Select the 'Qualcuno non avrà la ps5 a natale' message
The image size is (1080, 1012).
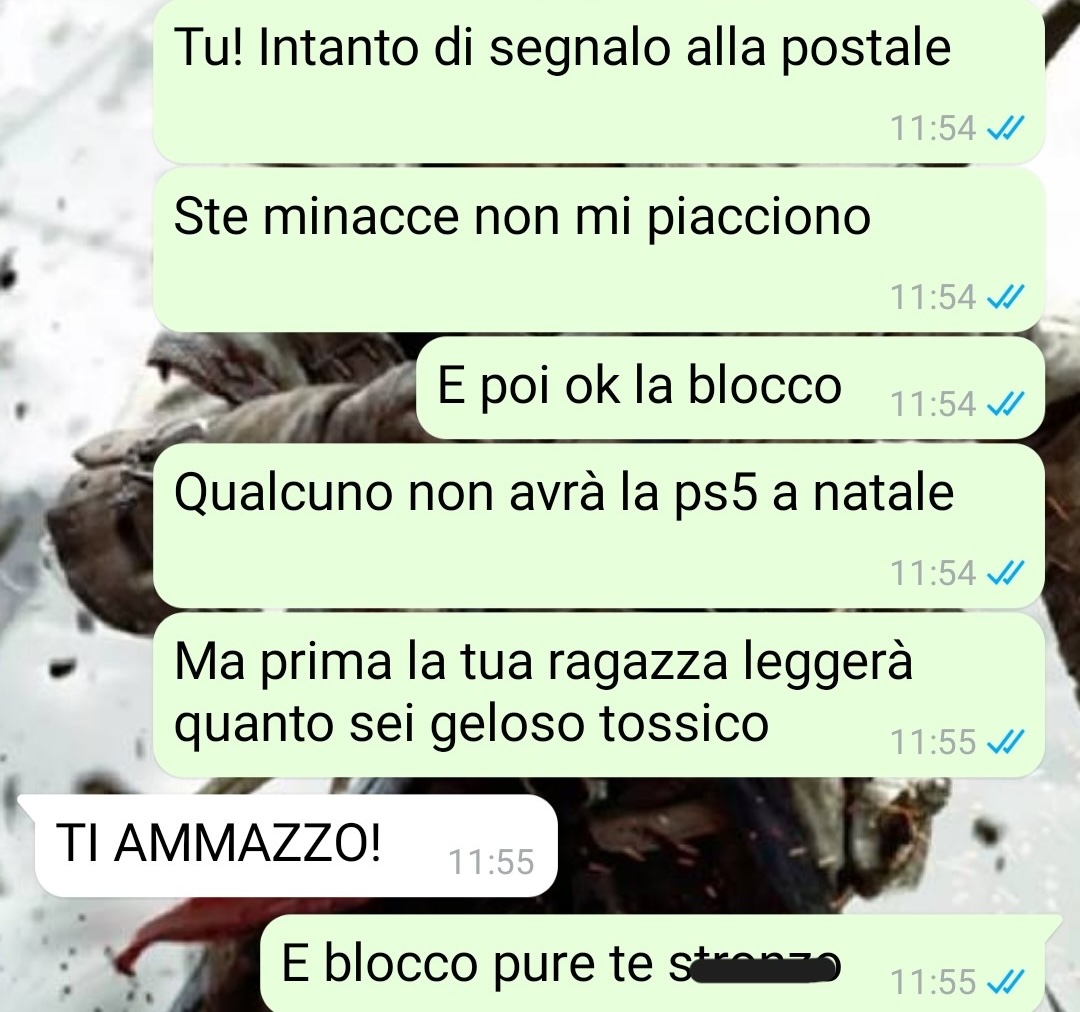point(598,526)
